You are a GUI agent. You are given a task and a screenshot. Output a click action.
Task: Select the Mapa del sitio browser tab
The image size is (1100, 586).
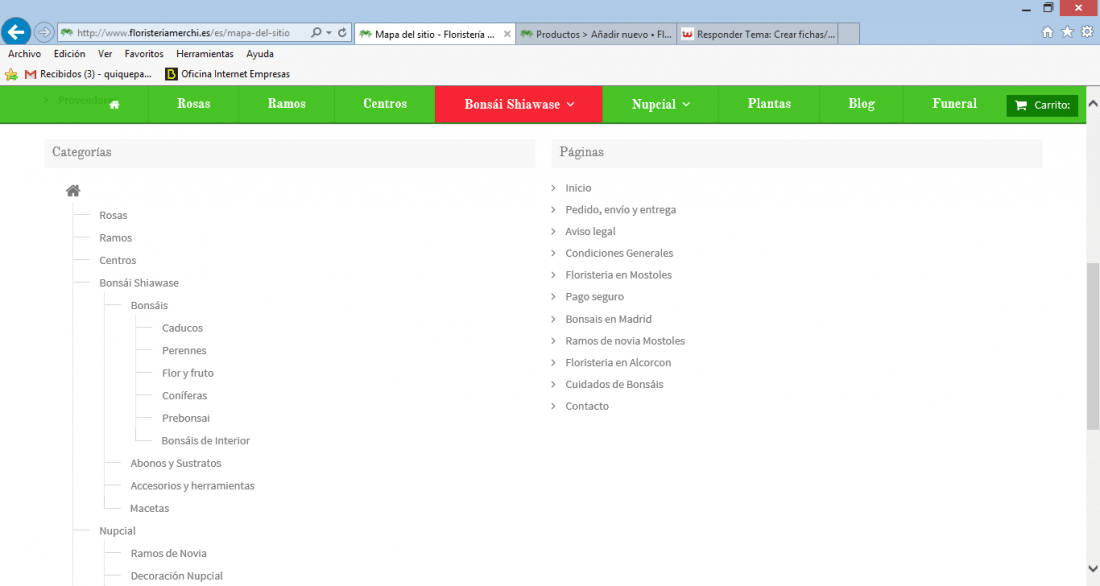(x=435, y=34)
